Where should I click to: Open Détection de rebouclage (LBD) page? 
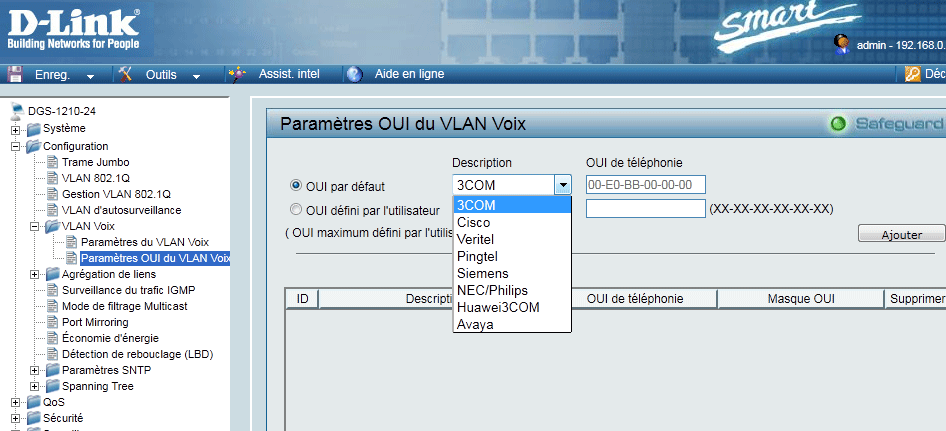pos(138,354)
